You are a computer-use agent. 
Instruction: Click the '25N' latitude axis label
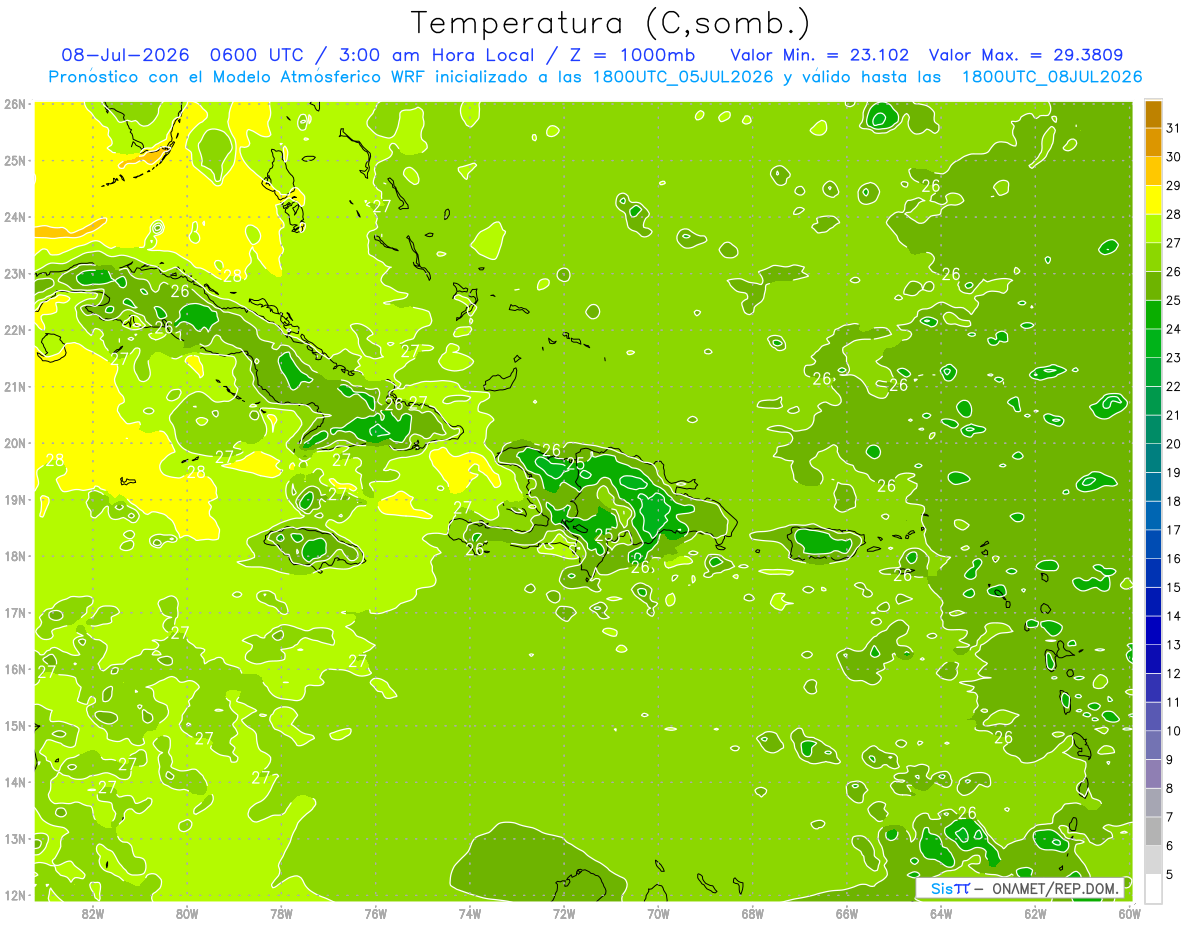(x=14, y=161)
